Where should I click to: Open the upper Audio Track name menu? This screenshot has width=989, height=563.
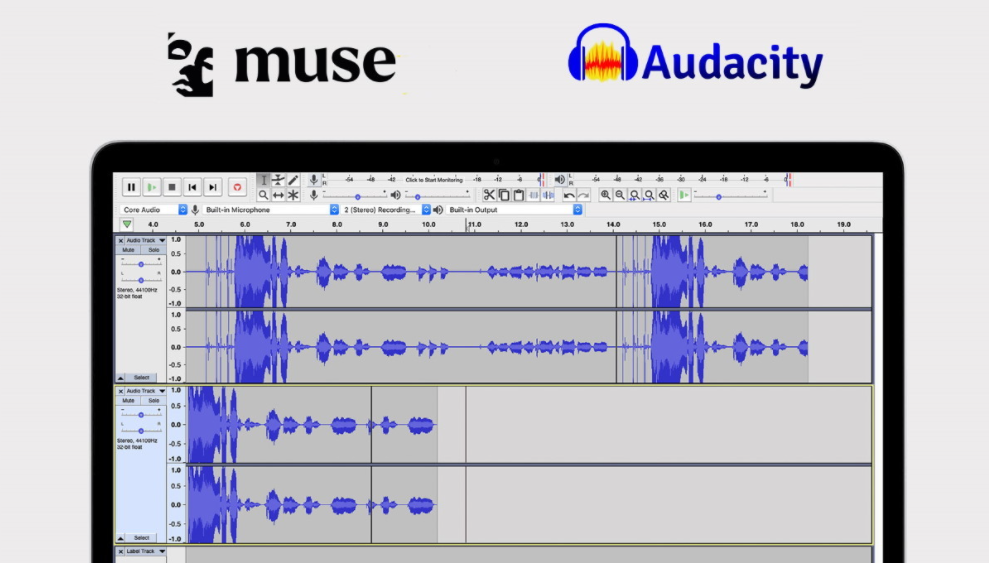click(145, 240)
